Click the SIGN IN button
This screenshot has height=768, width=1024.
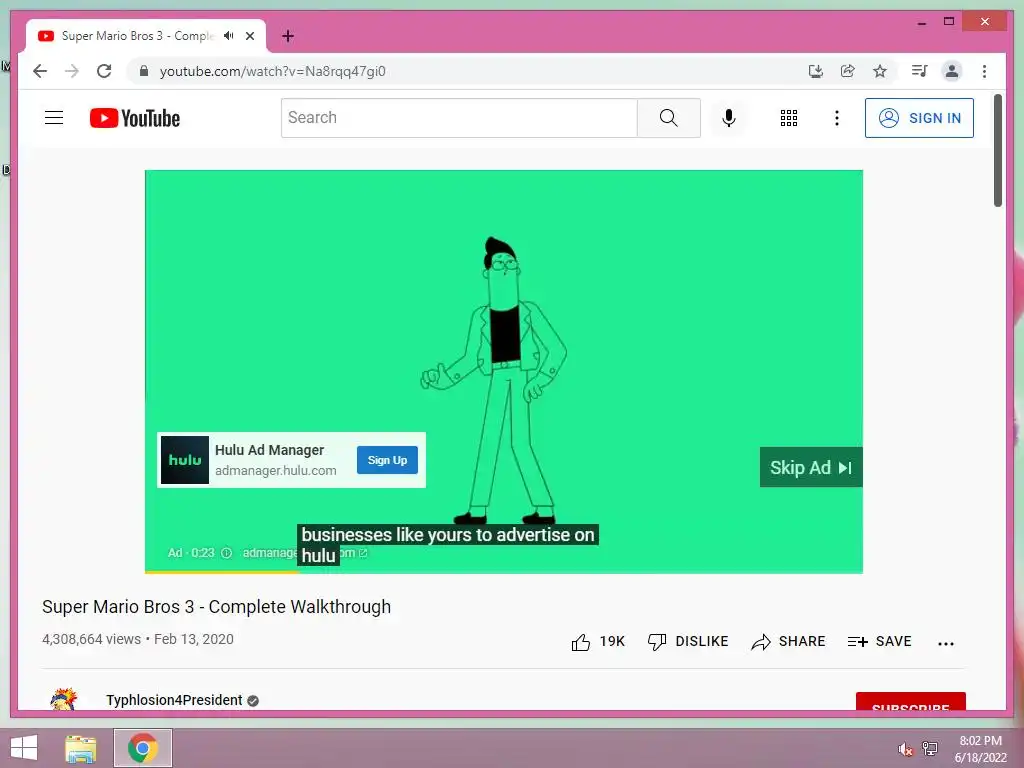[919, 118]
